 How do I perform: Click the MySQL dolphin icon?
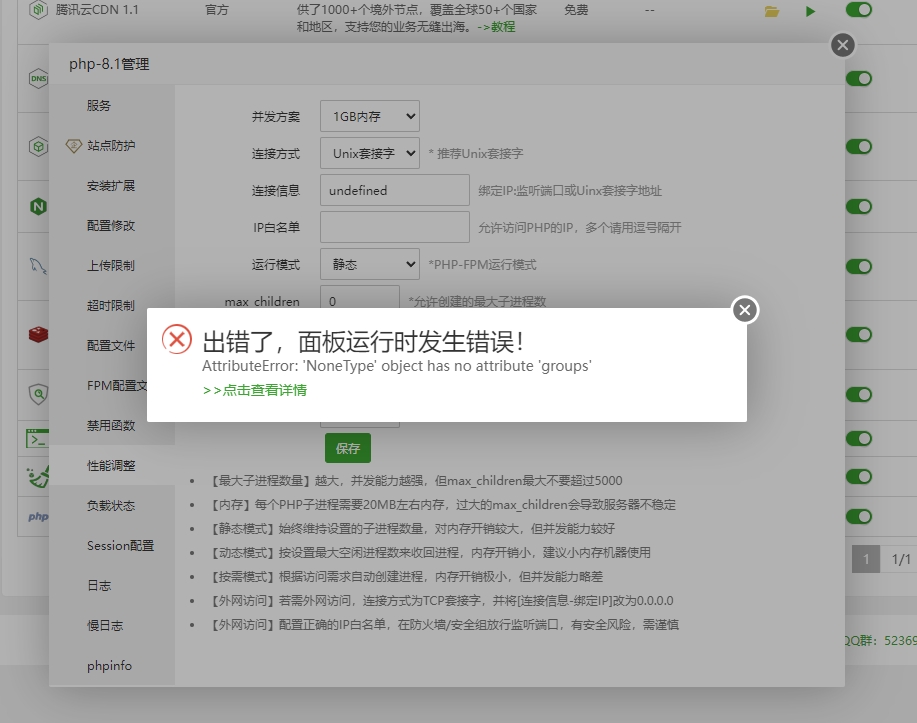tap(38, 266)
